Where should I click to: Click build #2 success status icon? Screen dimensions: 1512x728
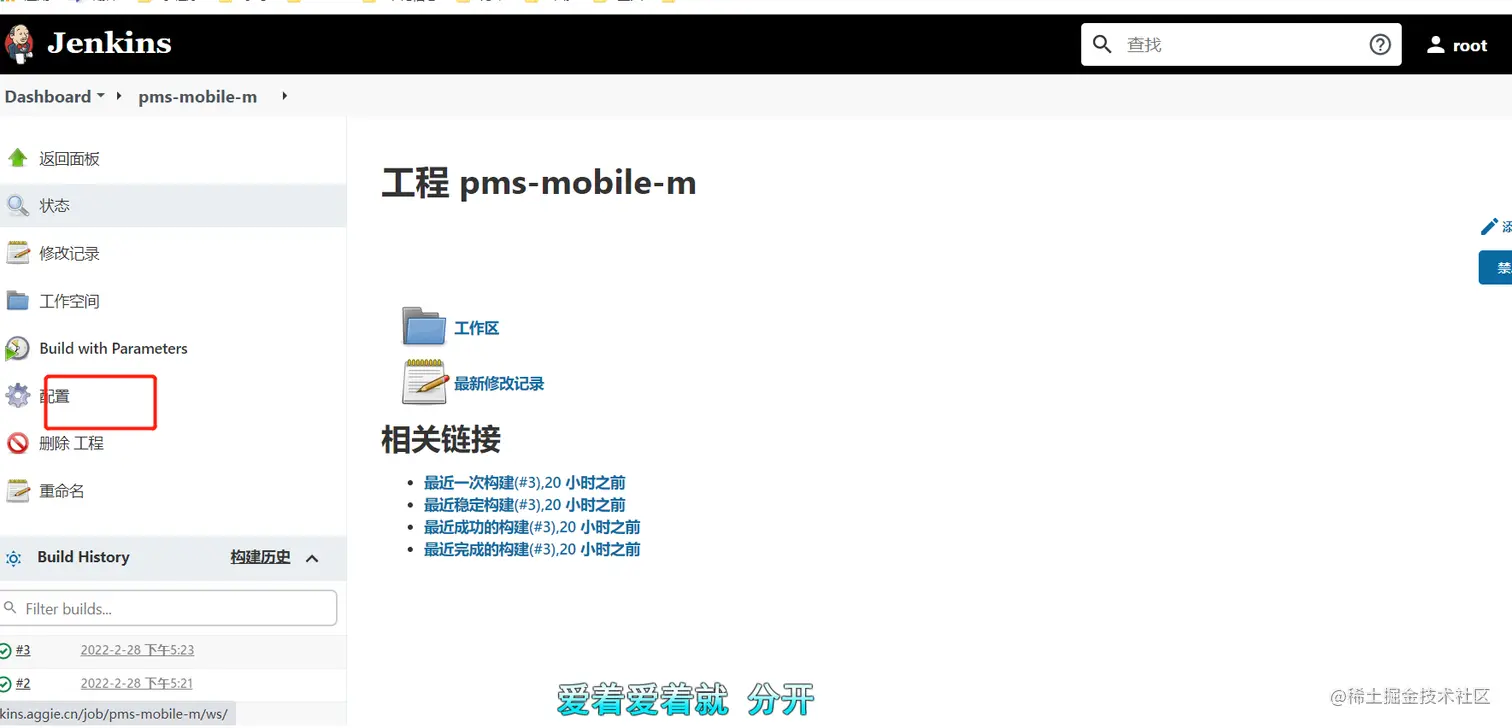(5, 684)
